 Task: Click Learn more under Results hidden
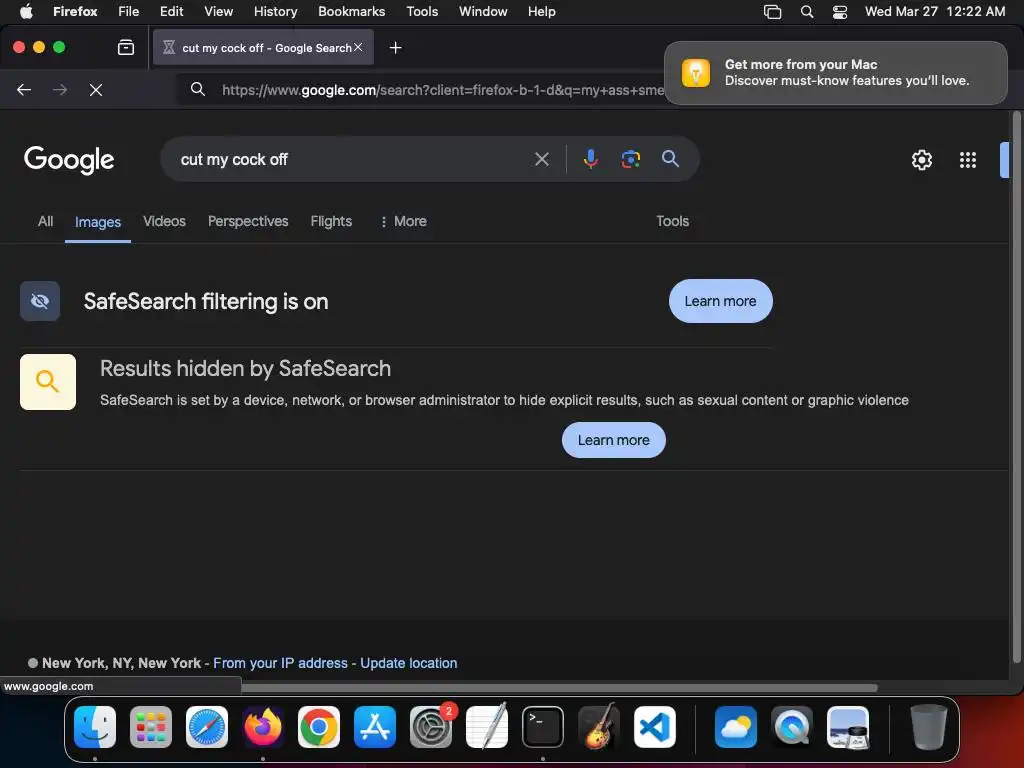tap(613, 440)
